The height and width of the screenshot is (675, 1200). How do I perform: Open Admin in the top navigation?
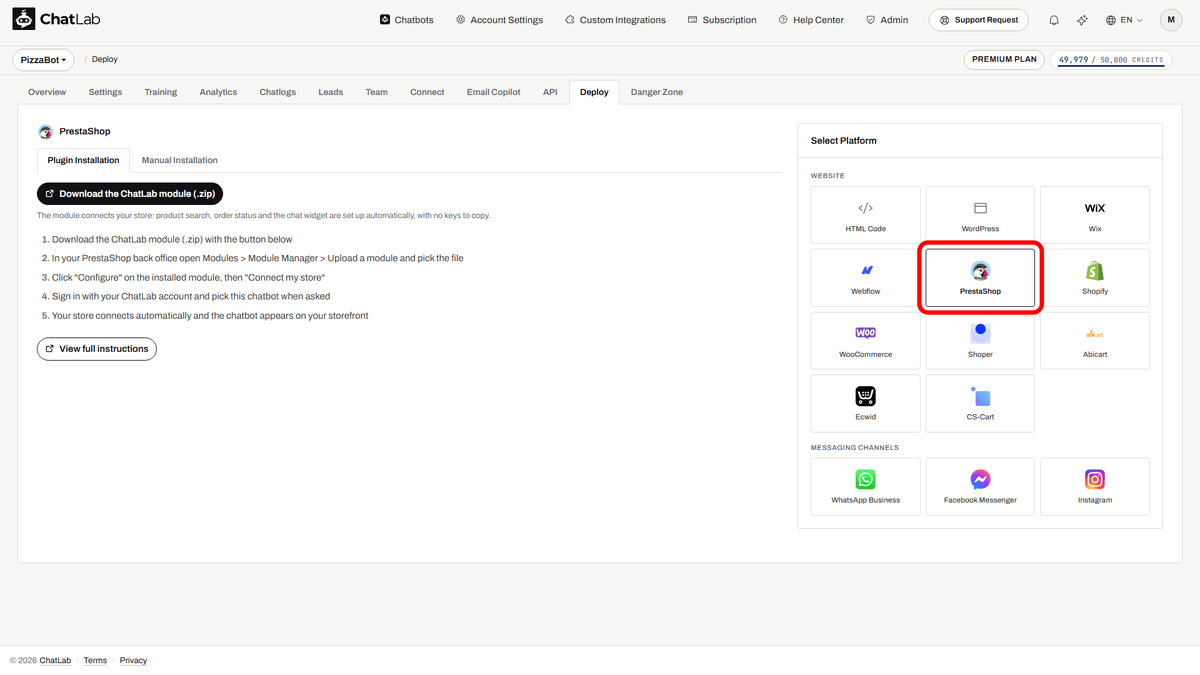pyautogui.click(x=886, y=20)
